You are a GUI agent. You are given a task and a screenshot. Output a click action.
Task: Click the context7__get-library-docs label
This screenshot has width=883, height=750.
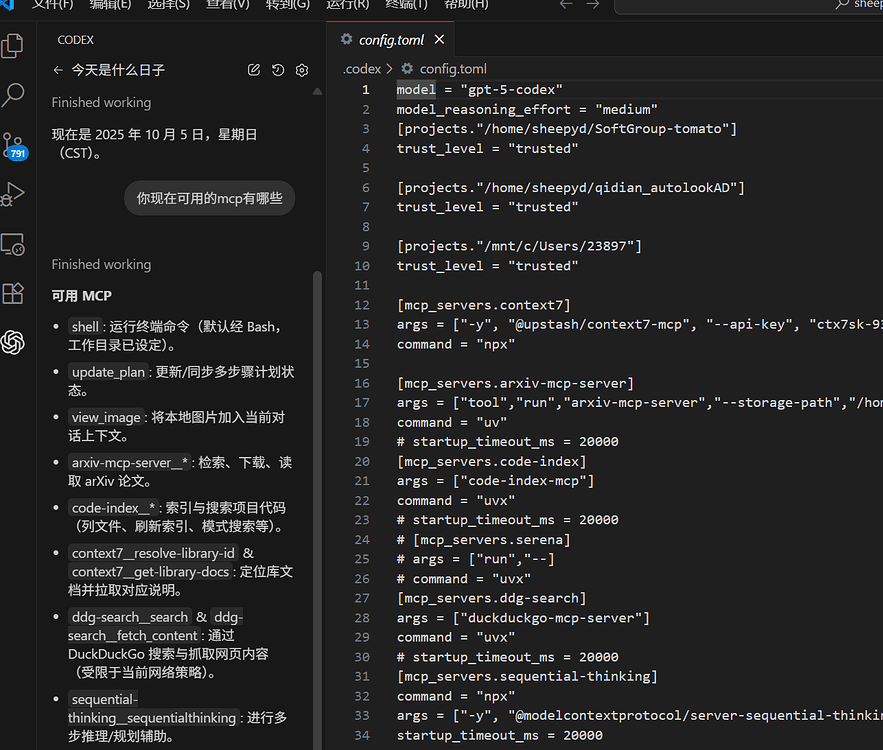(150, 572)
